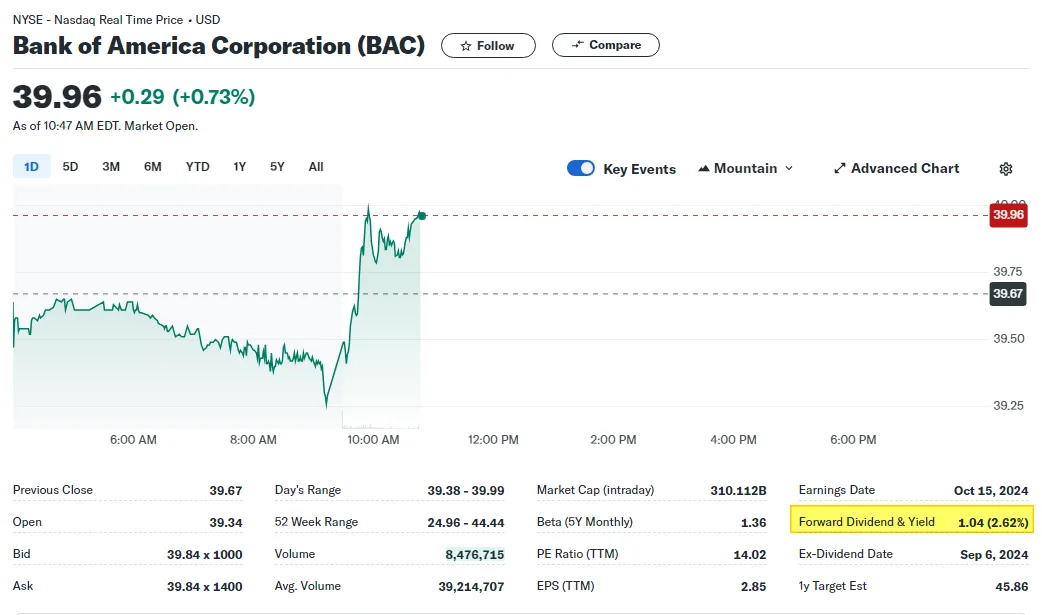The width and height of the screenshot is (1042, 615).
Task: Toggle the Key Events switch off
Action: tap(581, 168)
